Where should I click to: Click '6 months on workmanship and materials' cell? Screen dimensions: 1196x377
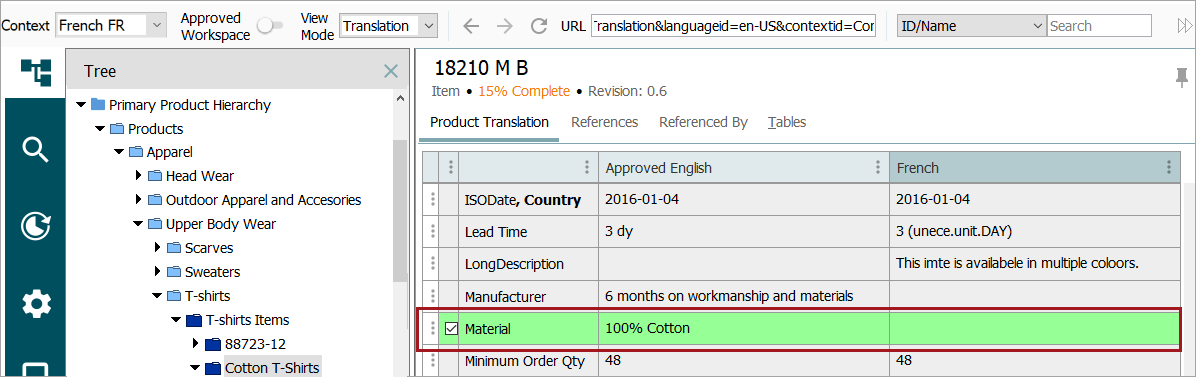[x=744, y=296]
